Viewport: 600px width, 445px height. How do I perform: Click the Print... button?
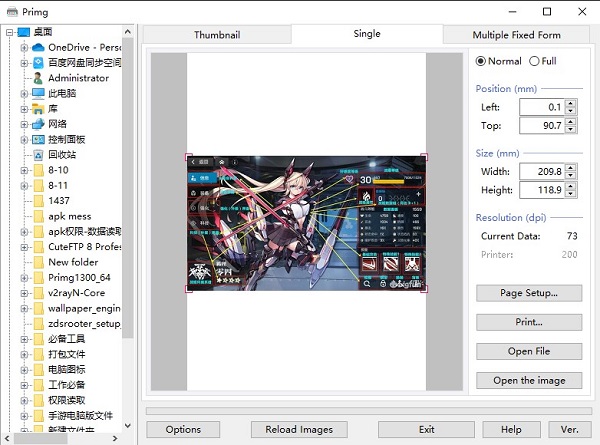pos(529,322)
